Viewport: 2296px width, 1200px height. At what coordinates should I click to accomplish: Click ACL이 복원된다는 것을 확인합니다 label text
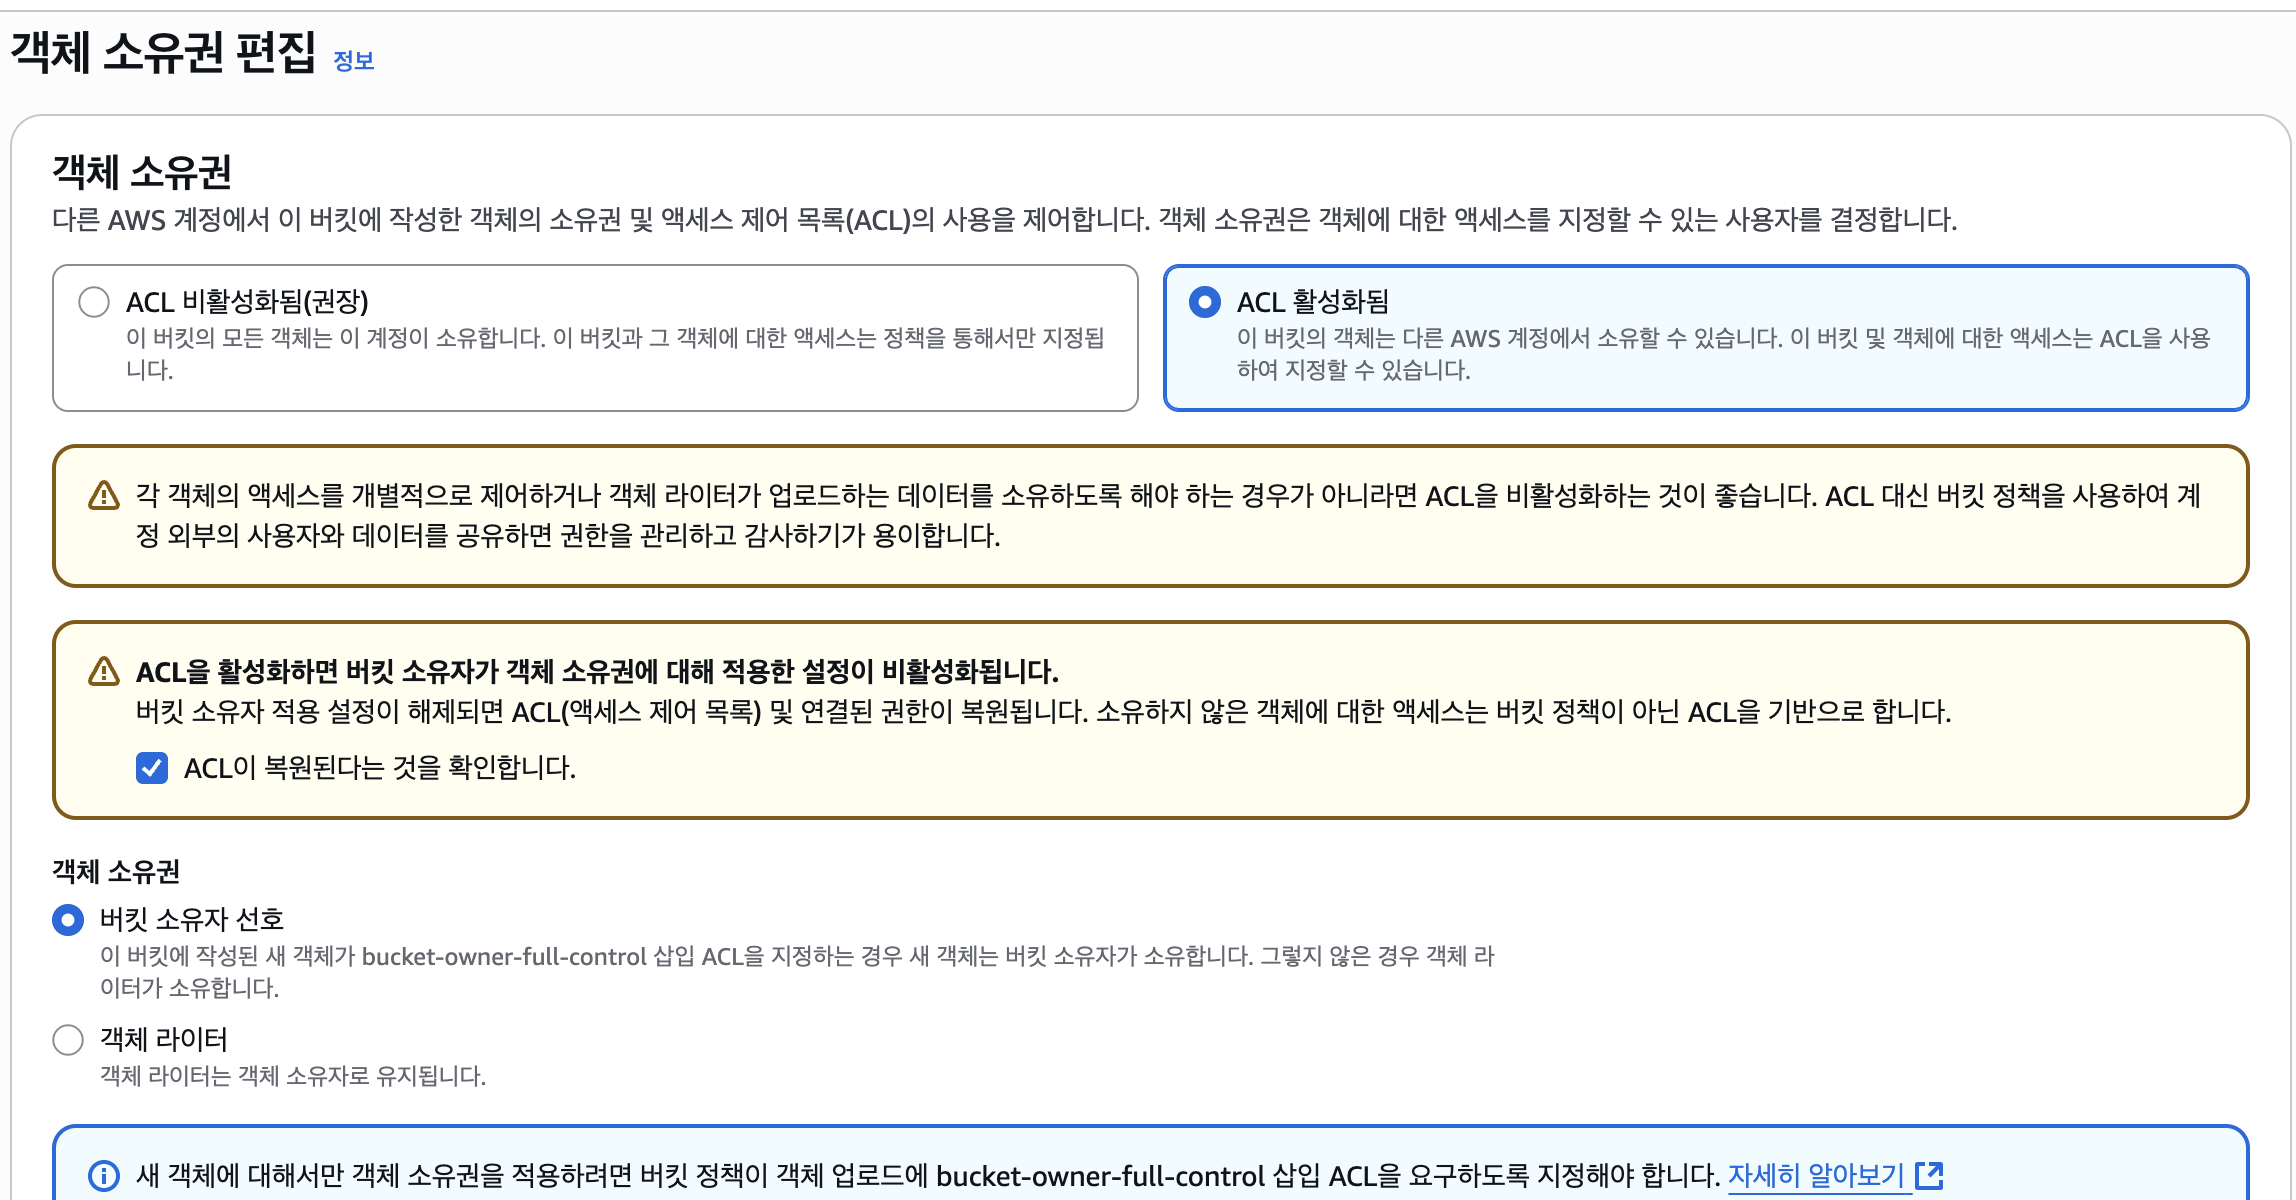(x=380, y=768)
